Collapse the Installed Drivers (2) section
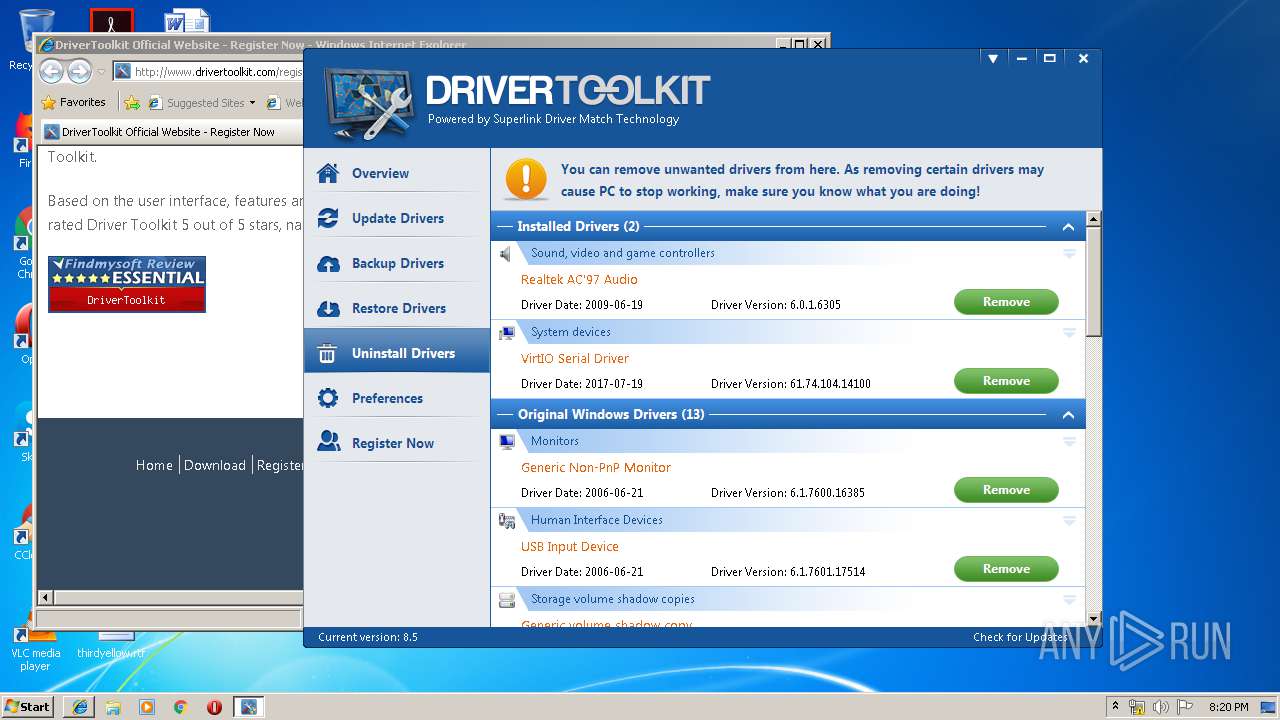 [x=1068, y=227]
